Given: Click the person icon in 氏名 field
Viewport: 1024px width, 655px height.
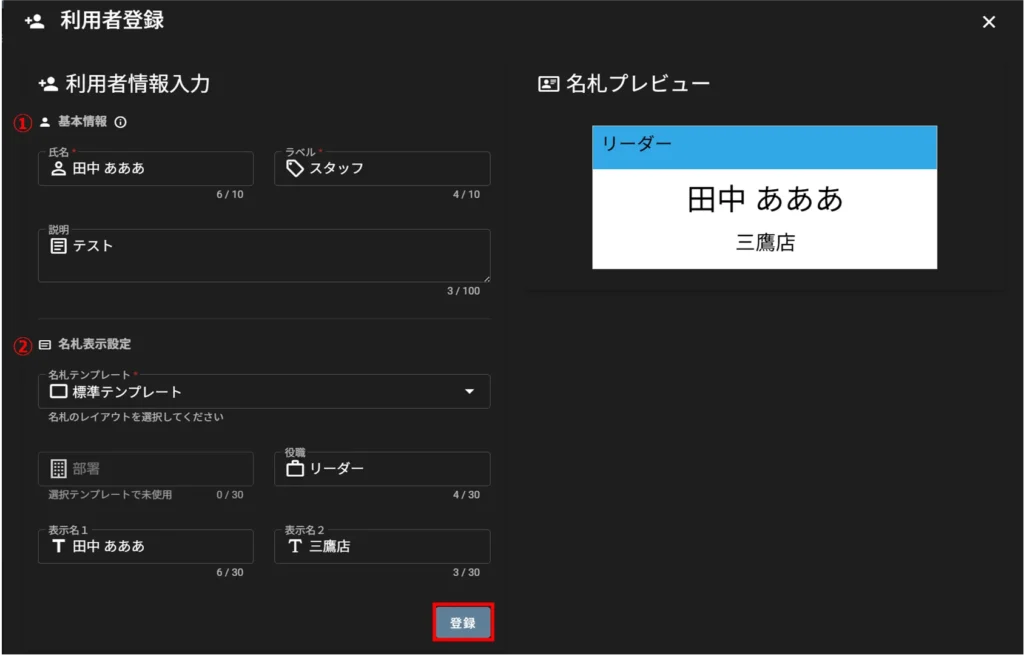Looking at the screenshot, I should (x=59, y=168).
